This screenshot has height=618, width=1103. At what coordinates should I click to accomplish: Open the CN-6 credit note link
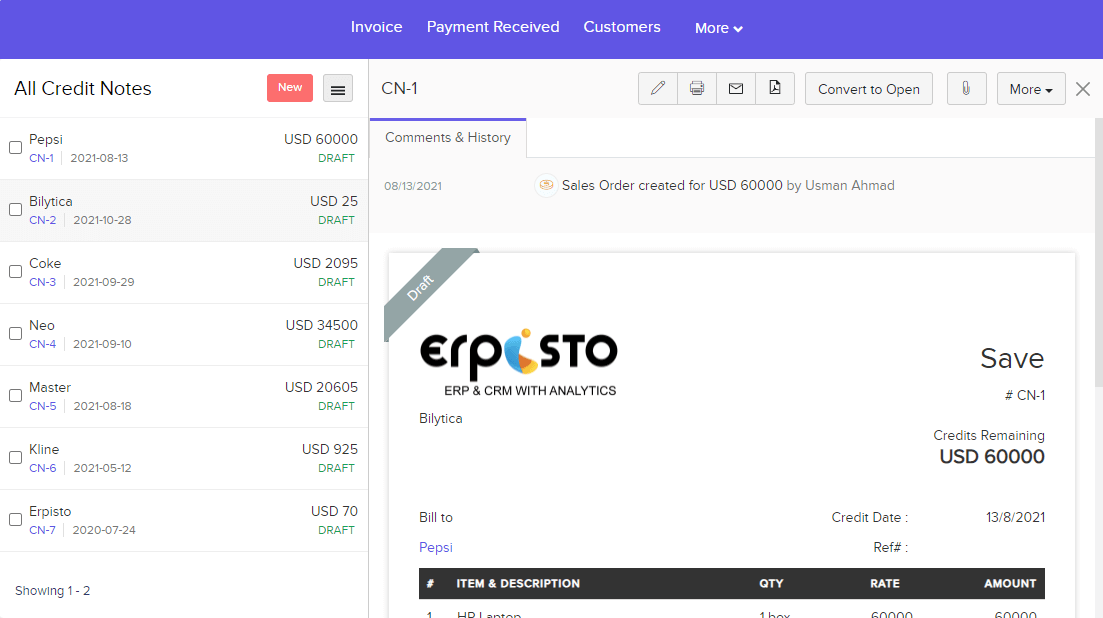click(x=43, y=468)
